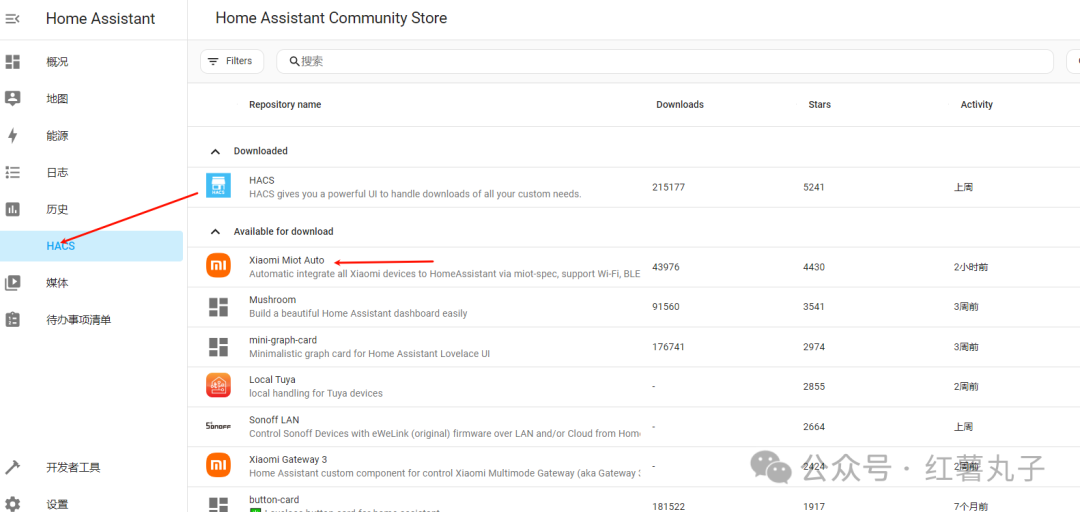Sort by Repository name column header

tap(285, 105)
